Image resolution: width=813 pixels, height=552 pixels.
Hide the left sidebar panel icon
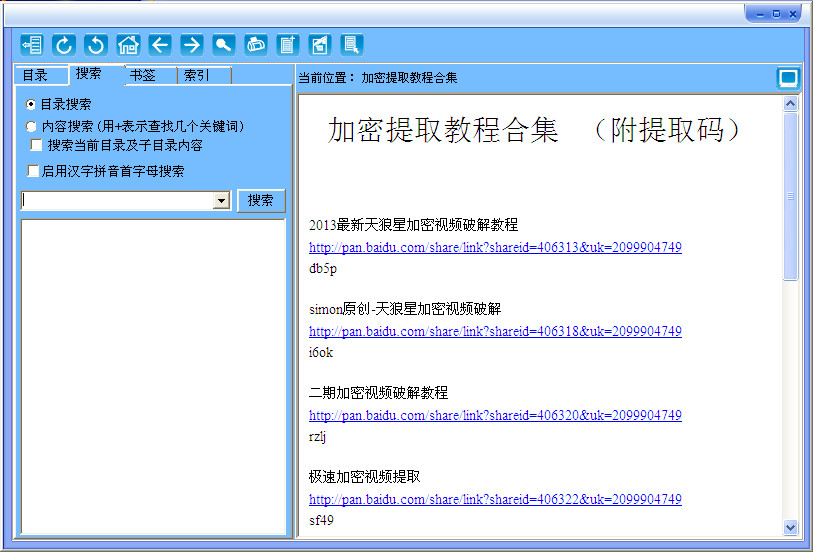(x=32, y=45)
